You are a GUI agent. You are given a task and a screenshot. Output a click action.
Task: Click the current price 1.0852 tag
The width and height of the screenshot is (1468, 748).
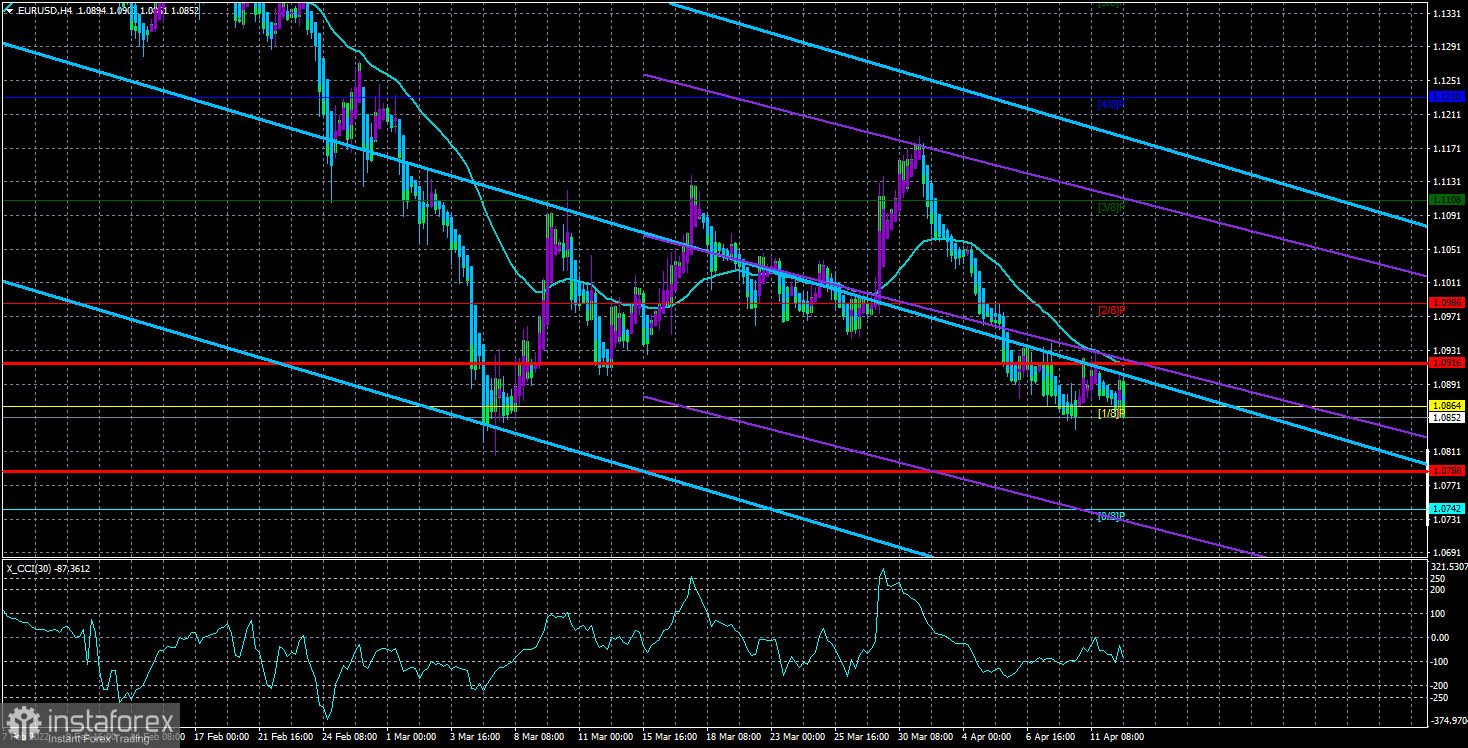1447,418
